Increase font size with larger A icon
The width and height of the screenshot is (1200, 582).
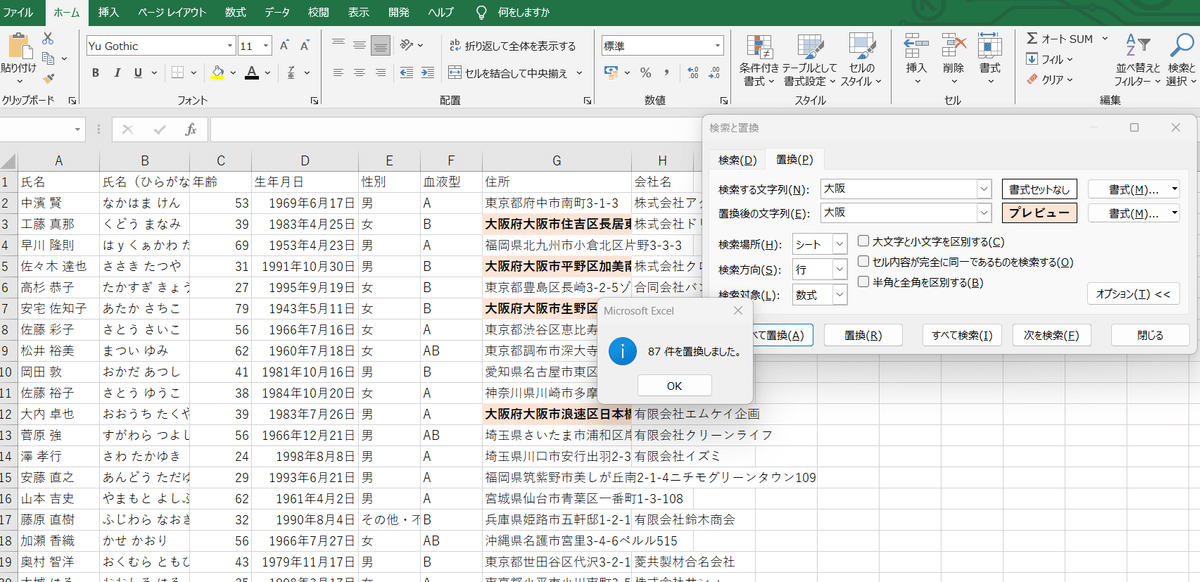(285, 46)
